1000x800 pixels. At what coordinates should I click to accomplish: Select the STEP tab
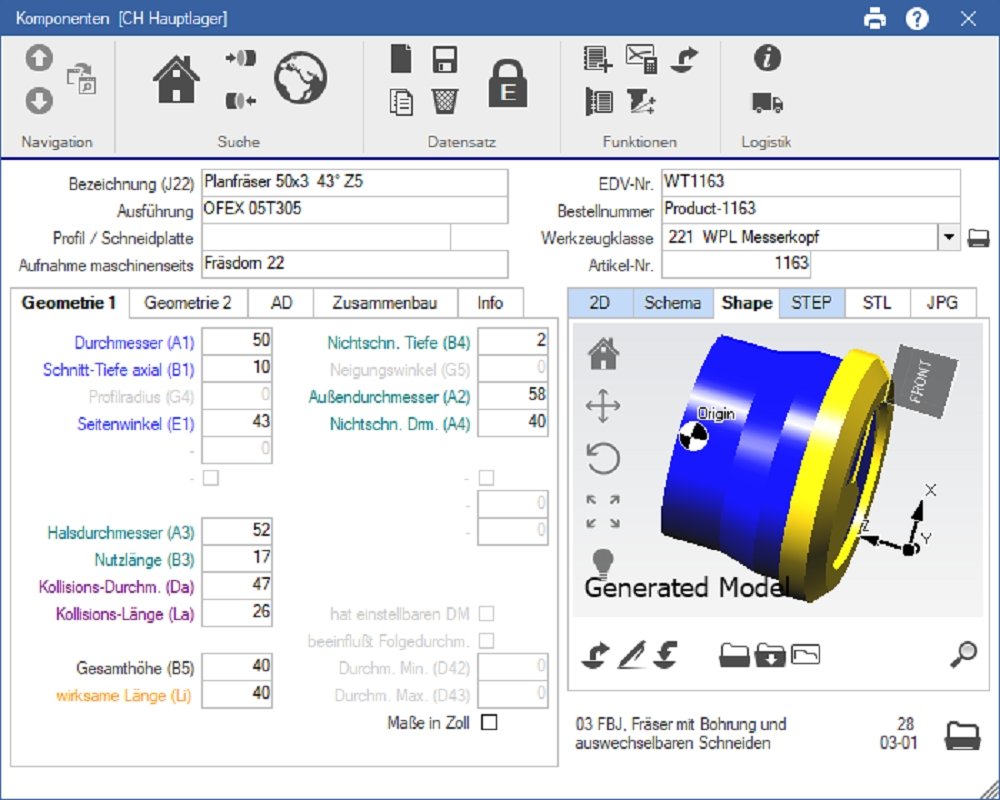(x=811, y=302)
